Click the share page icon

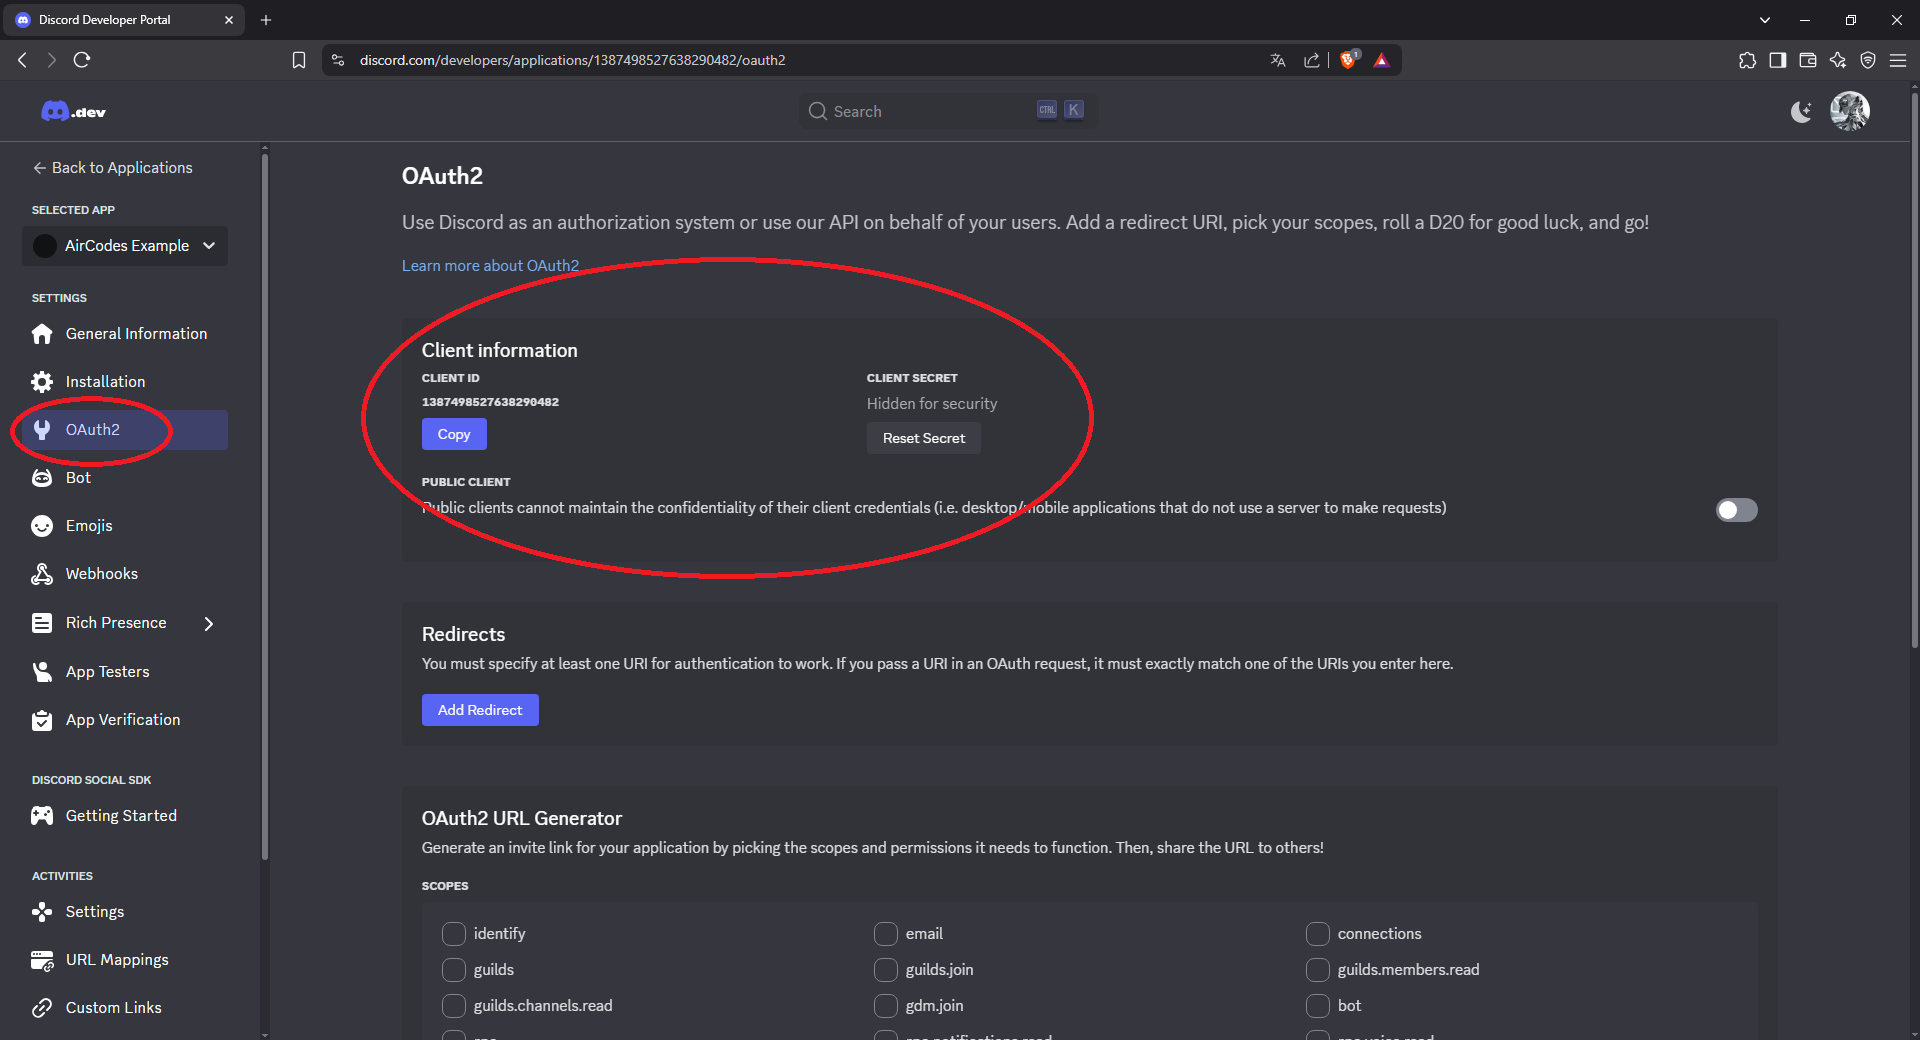coord(1312,60)
